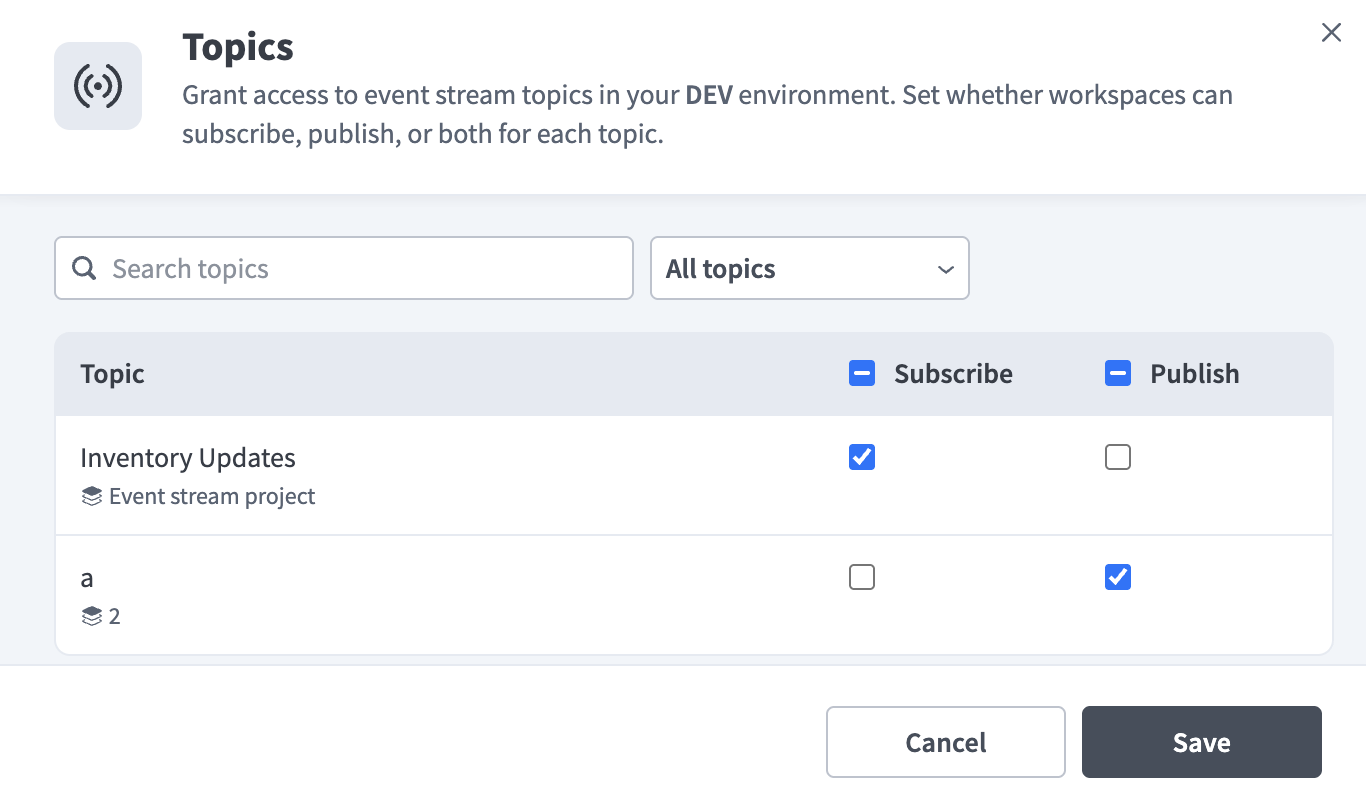Screen dimensions: 1366x804
Task: Uncheck Publish for topic a
Action: click(1118, 577)
